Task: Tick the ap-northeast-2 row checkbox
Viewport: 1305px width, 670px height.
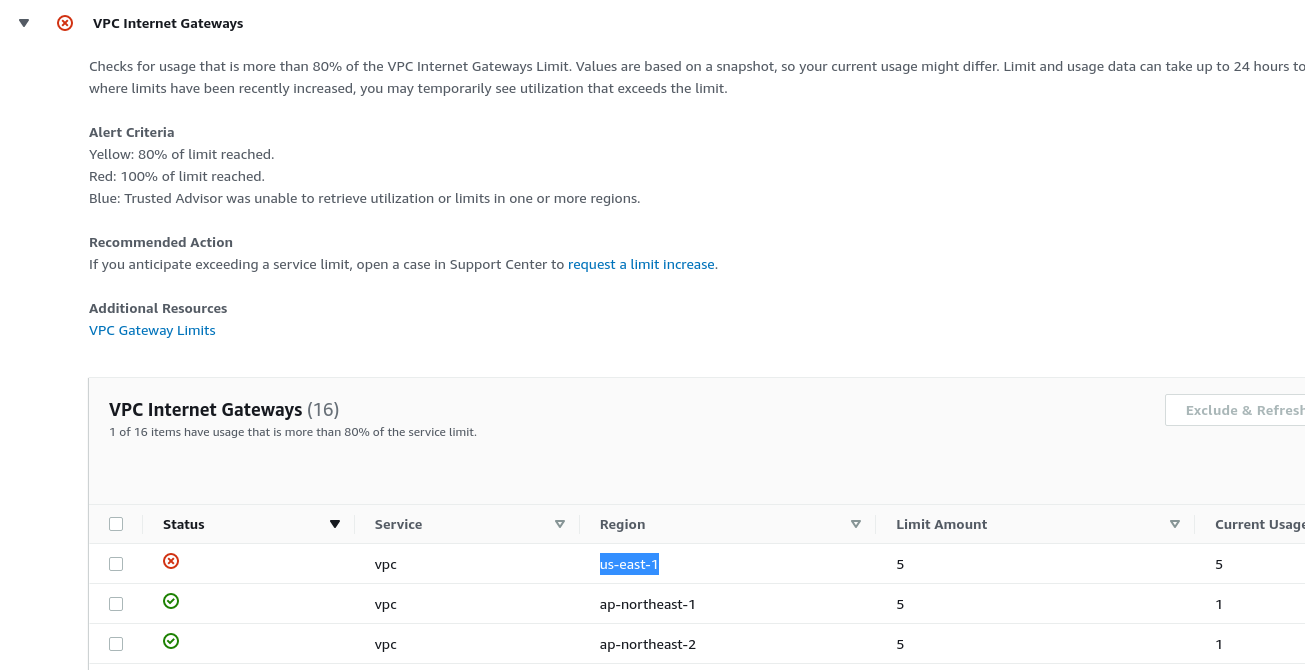Action: (116, 644)
